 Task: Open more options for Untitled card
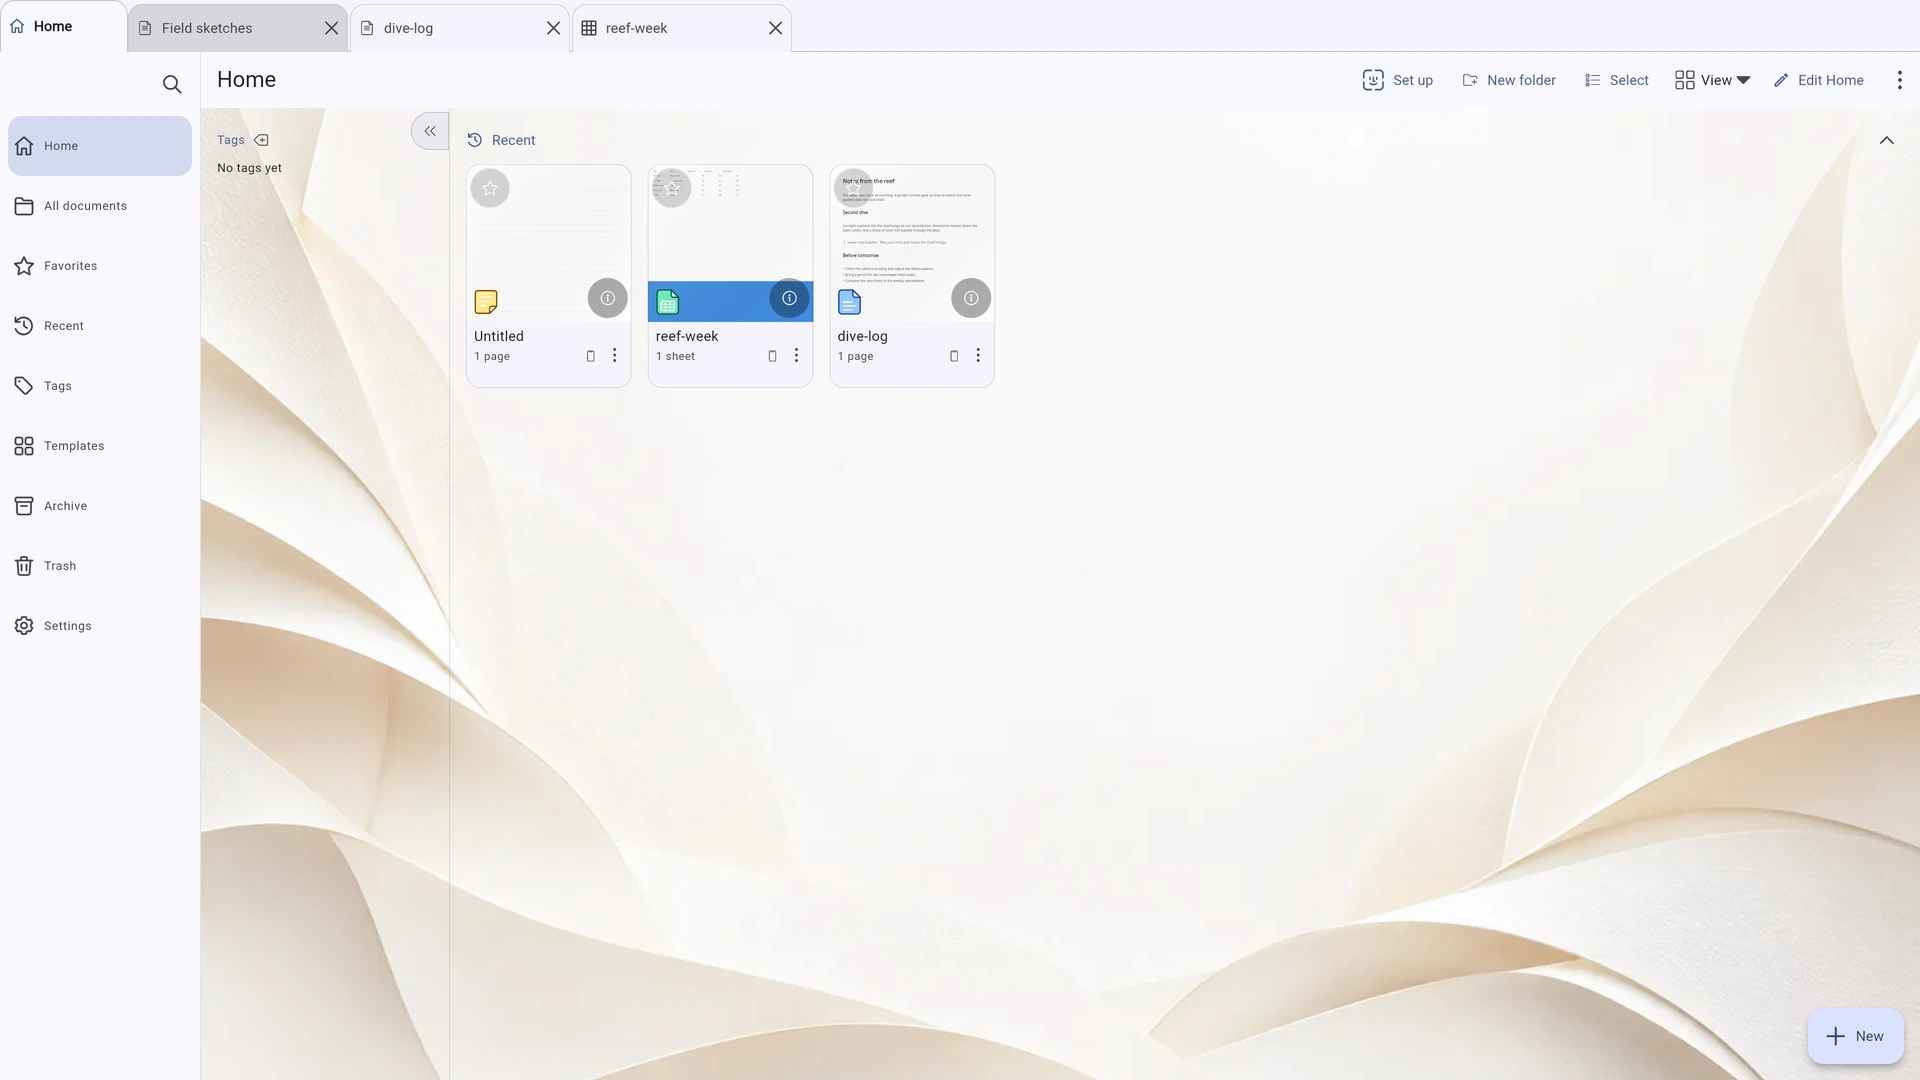615,356
